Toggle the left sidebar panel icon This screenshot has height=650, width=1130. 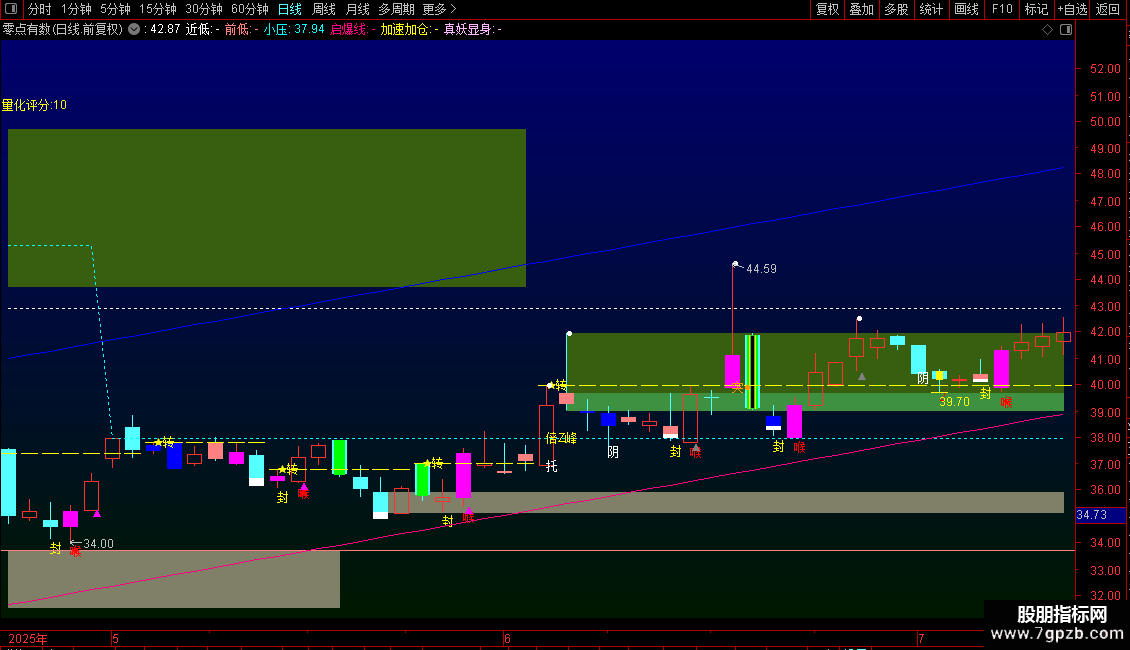point(11,9)
